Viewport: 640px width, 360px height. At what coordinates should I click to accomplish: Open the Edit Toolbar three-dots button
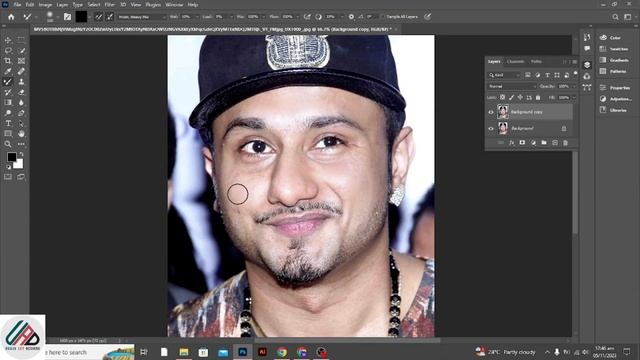[x=21, y=144]
